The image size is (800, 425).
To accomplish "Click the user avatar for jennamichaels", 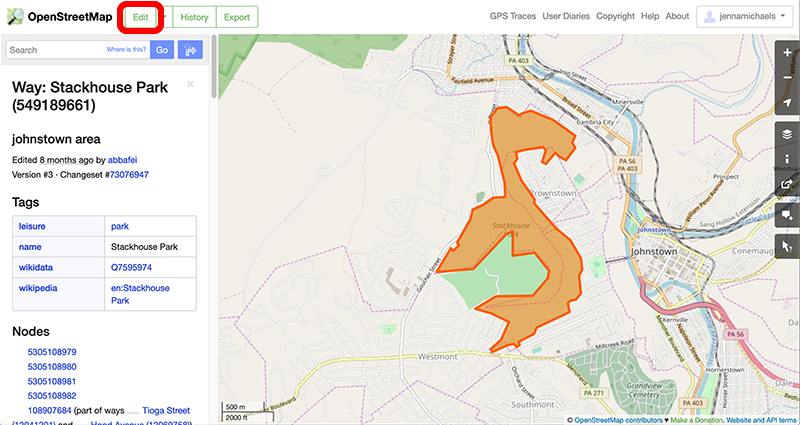I will tap(709, 17).
